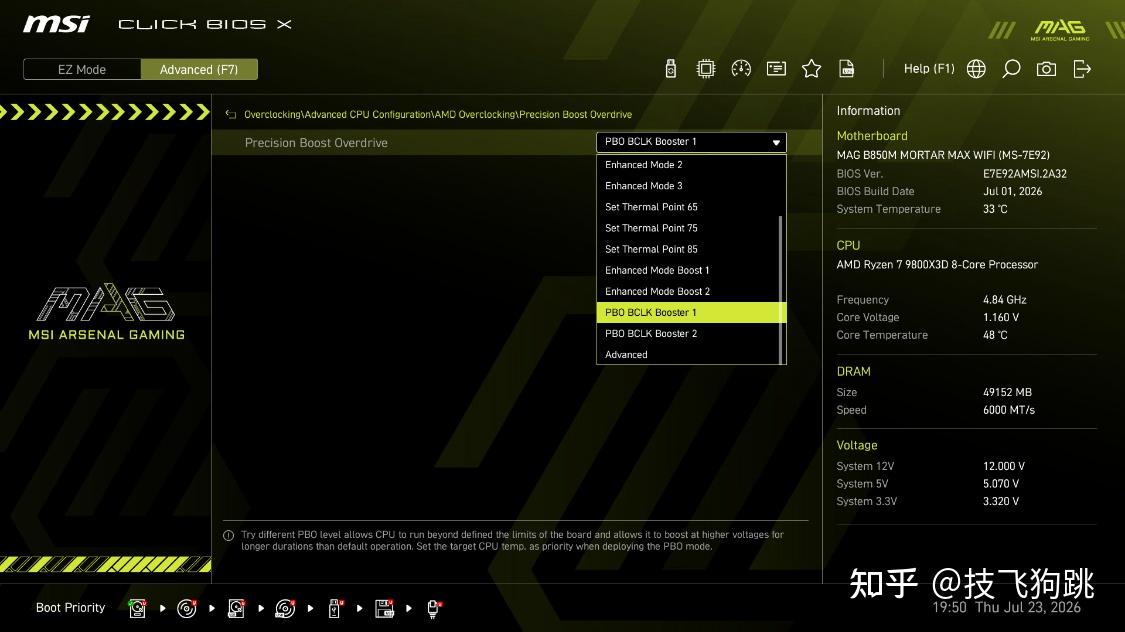The width and height of the screenshot is (1125, 632).
Task: Open the log file document icon
Action: [x=847, y=69]
